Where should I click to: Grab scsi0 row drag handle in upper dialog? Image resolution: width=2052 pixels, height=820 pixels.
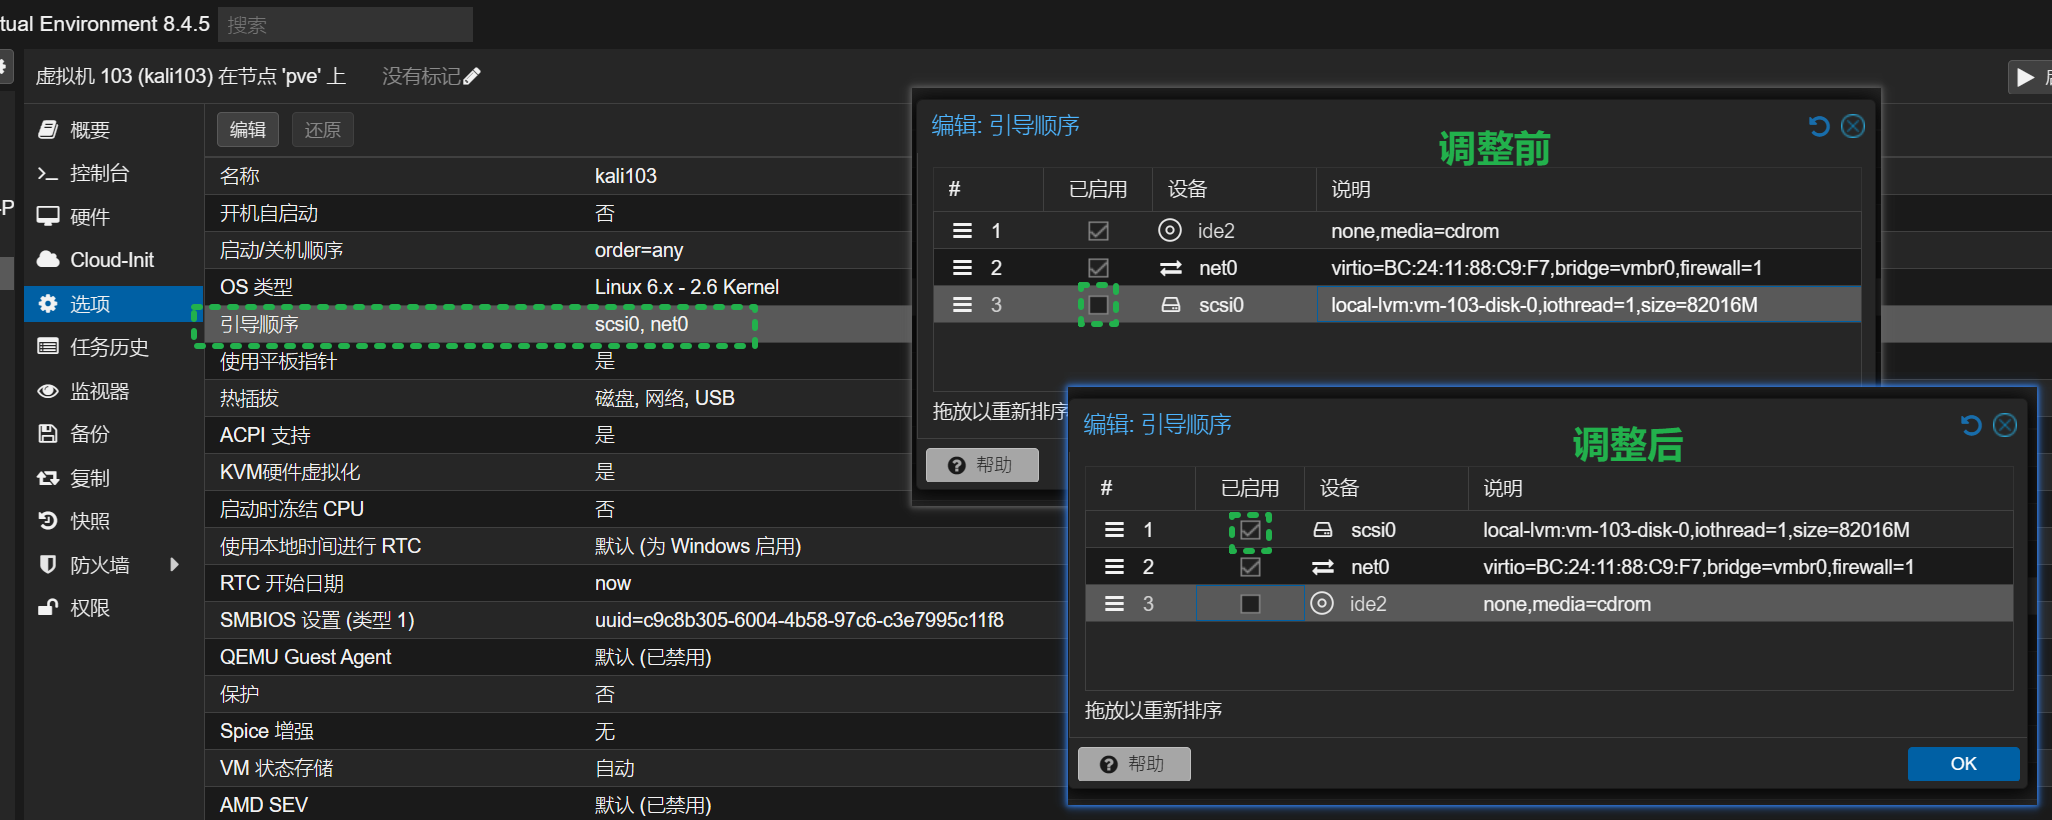point(962,305)
